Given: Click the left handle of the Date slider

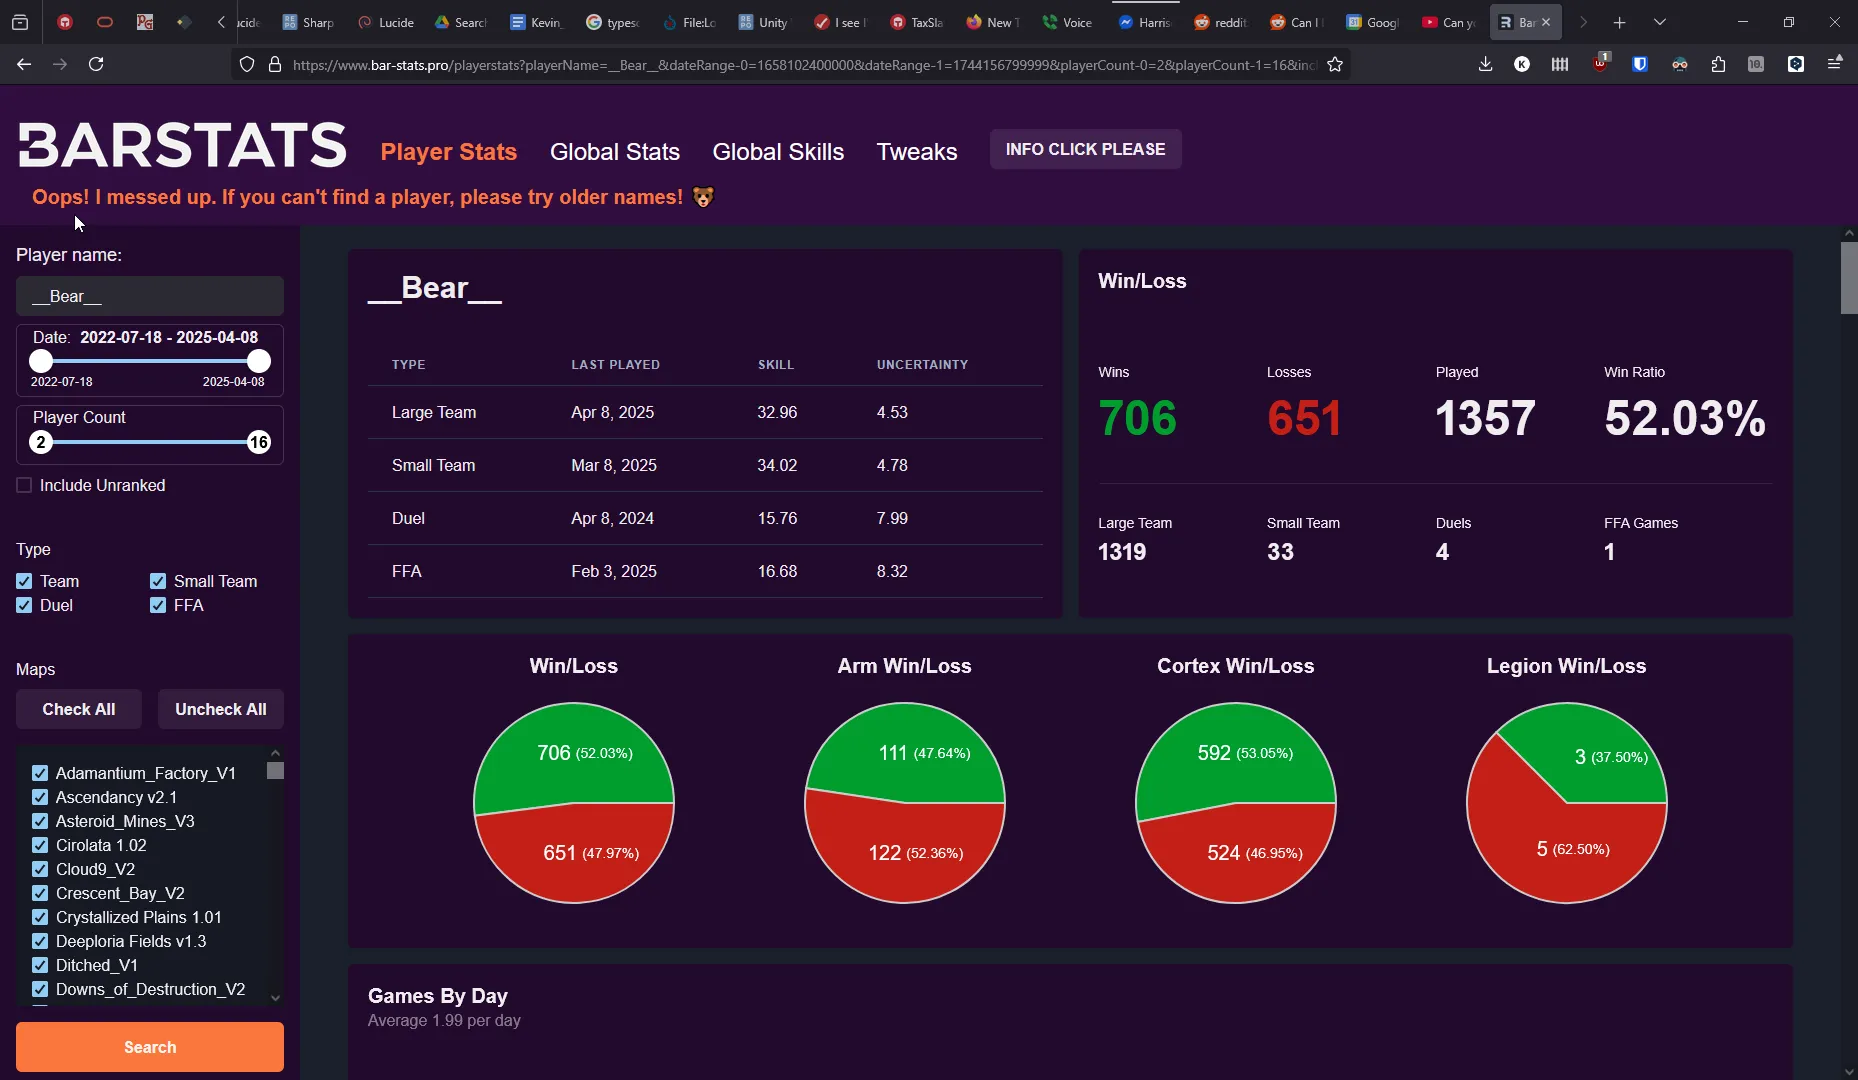Looking at the screenshot, I should coord(41,362).
